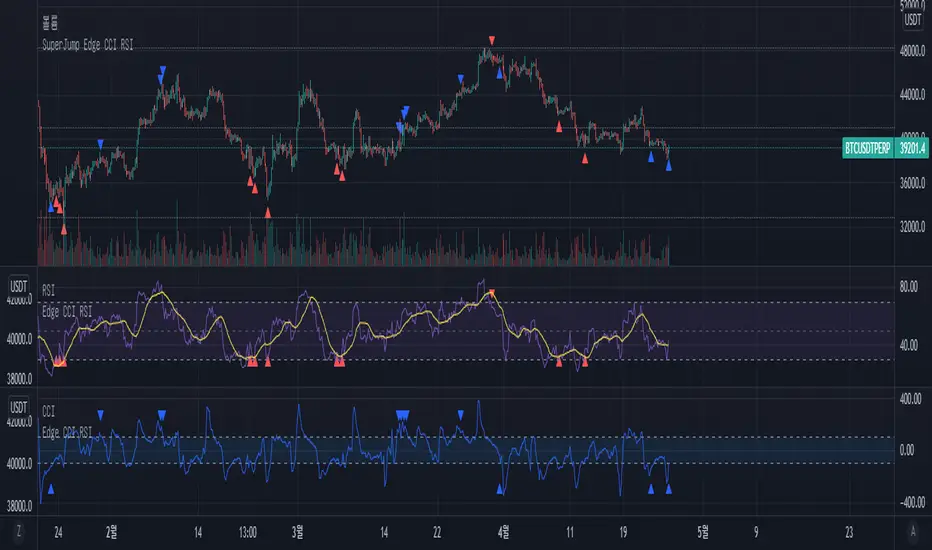This screenshot has width=932, height=550.
Task: Click the rightmost blue up-arrow in CCI pane
Action: 668,489
